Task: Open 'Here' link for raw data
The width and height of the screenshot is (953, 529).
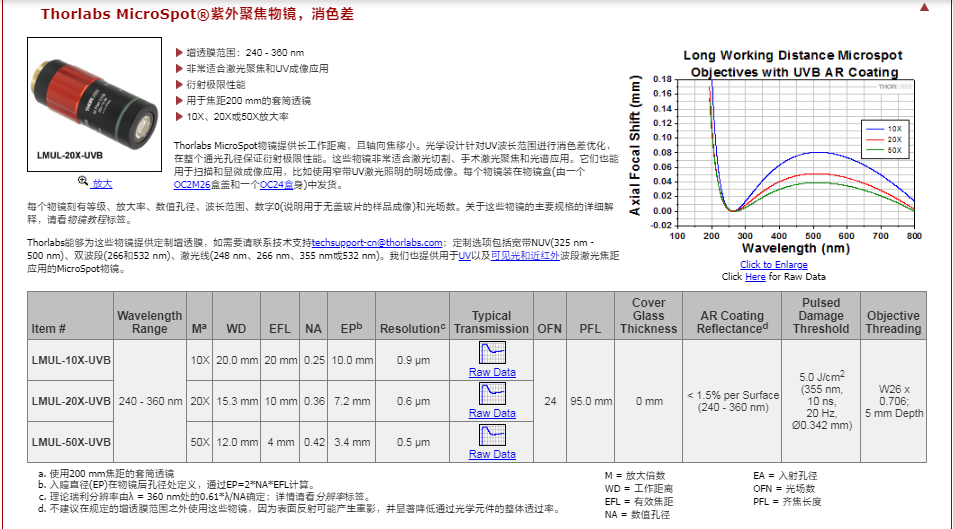Action: (755, 277)
